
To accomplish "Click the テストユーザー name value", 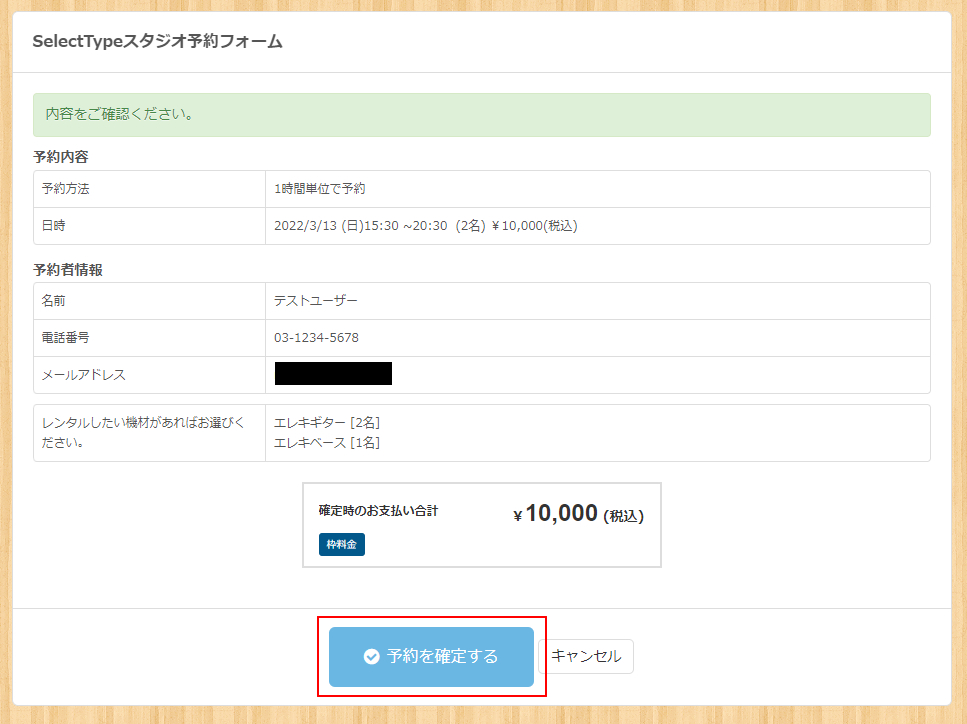I will tap(315, 301).
